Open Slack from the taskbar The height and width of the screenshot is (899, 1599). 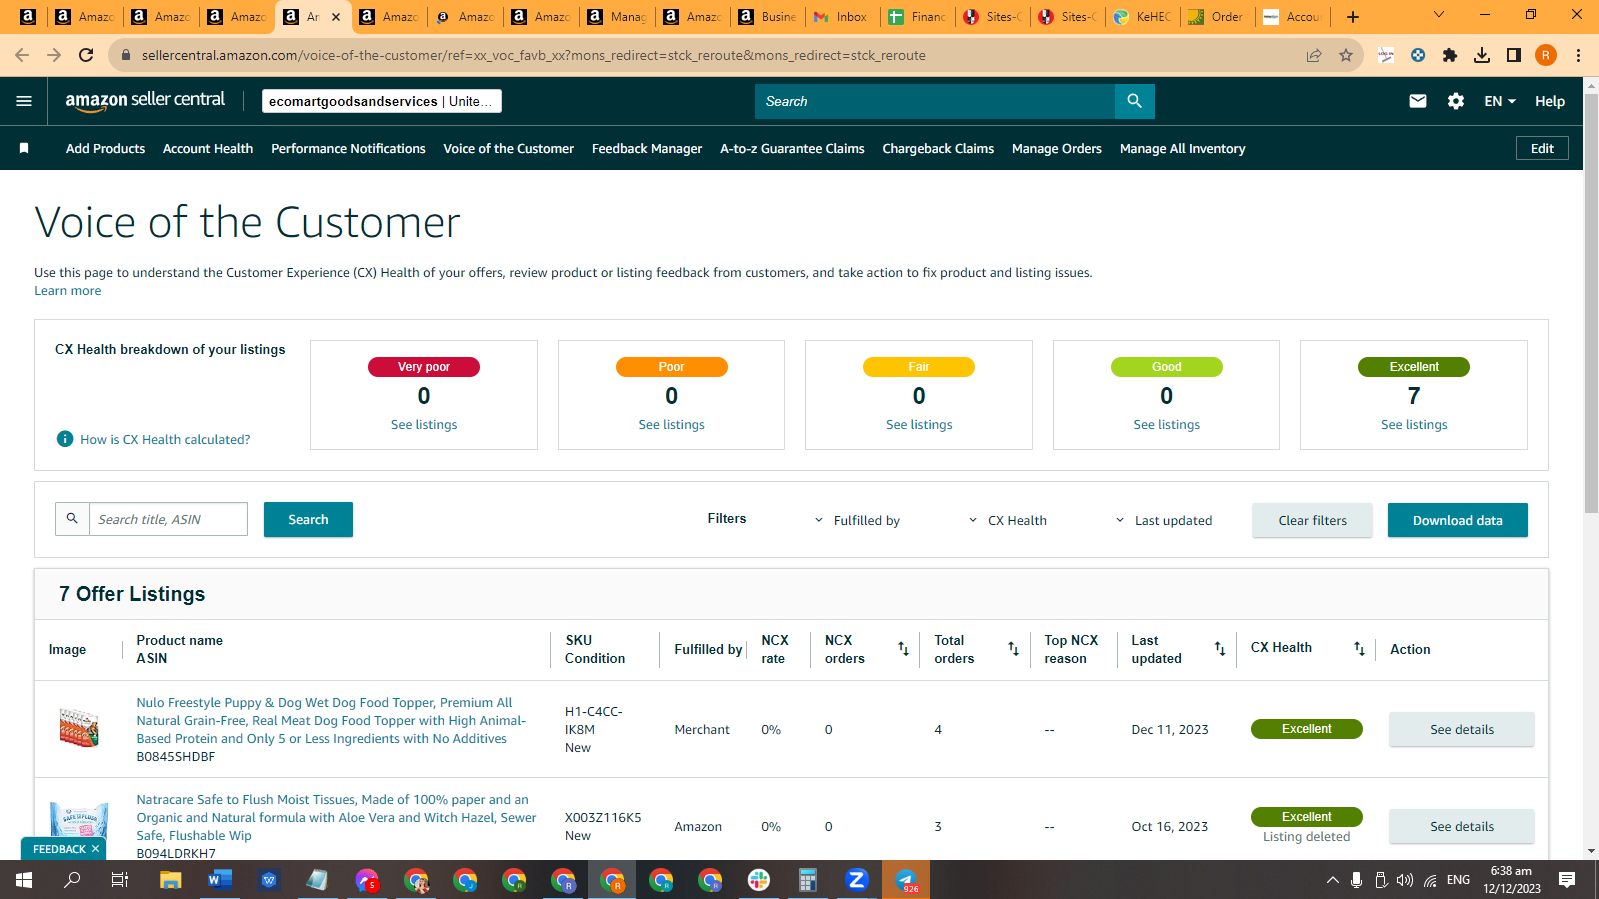759,880
